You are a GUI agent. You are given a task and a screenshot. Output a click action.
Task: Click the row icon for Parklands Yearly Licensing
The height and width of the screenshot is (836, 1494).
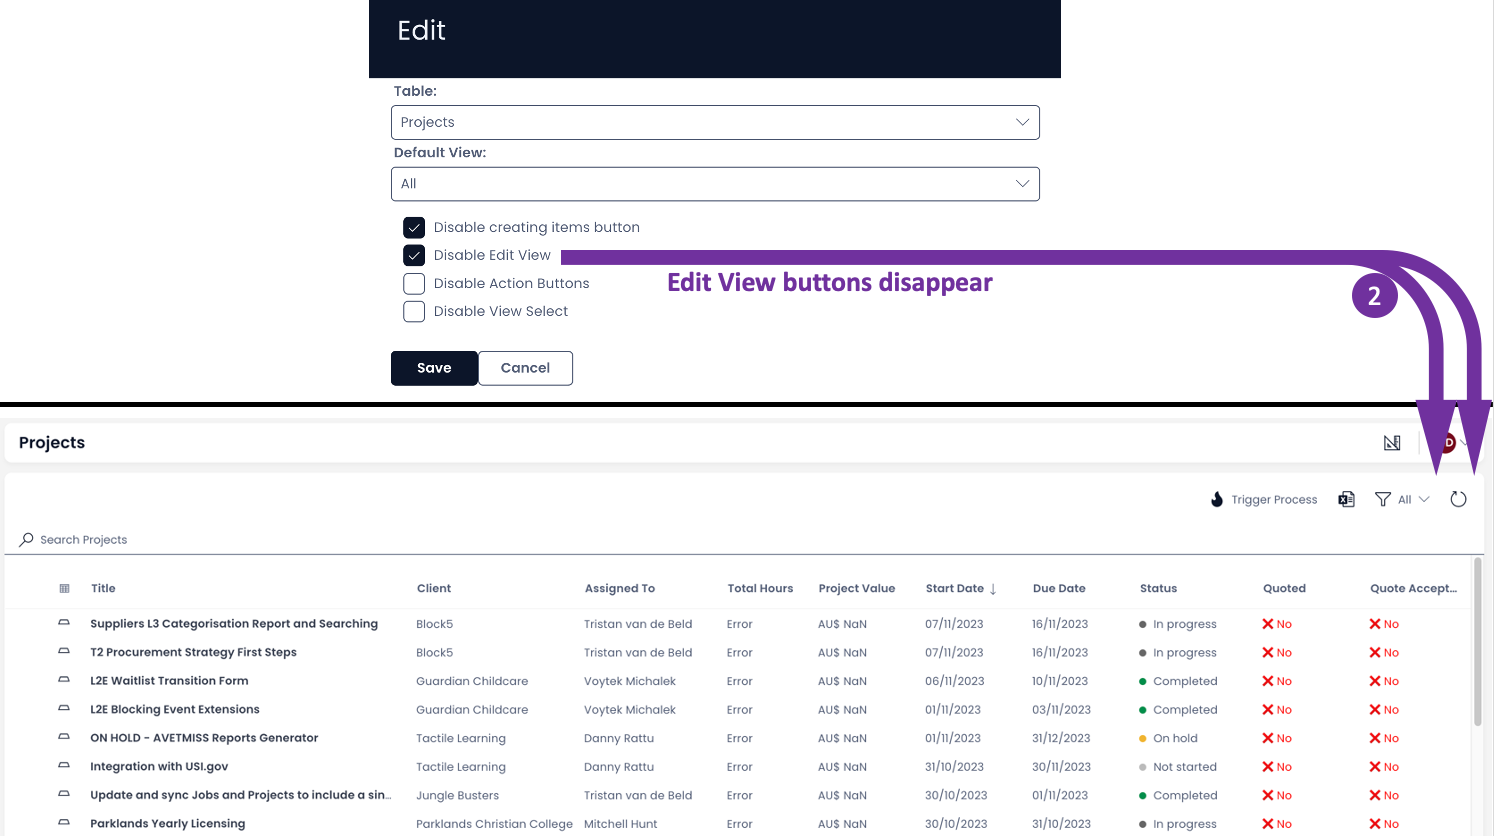[64, 823]
